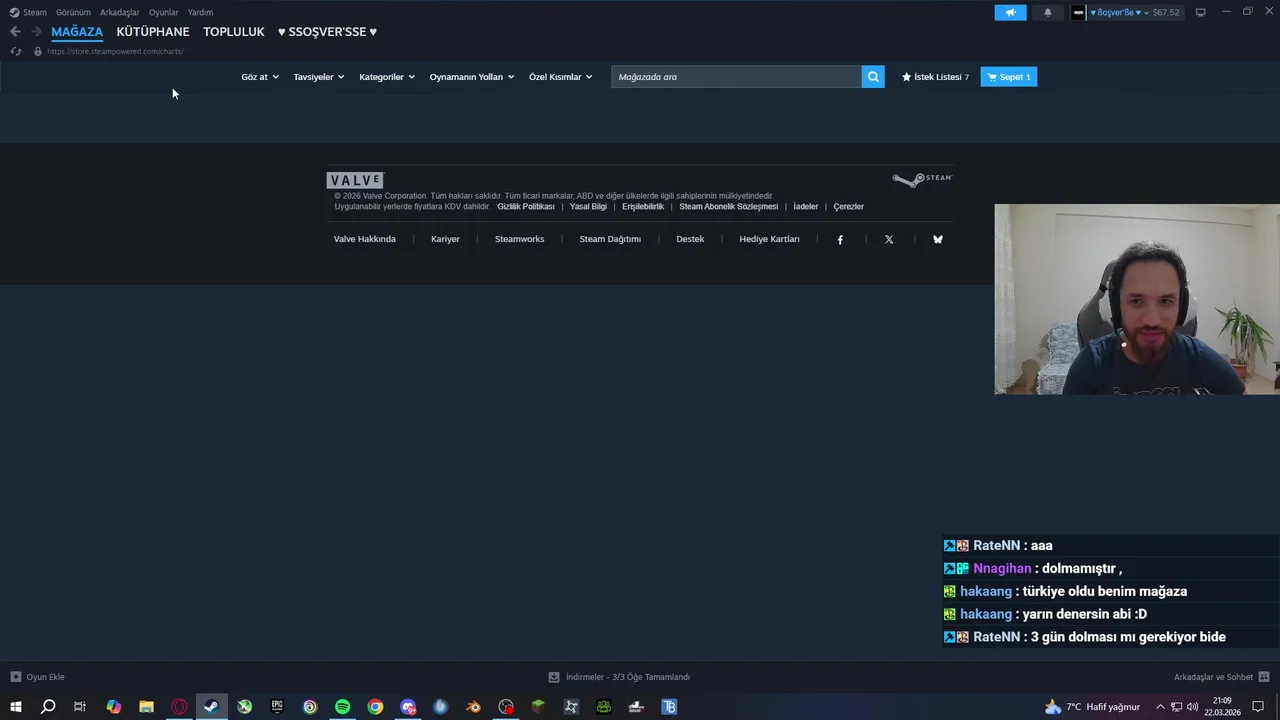Image resolution: width=1280 pixels, height=720 pixels.
Task: Click the Steam logo in footer
Action: click(x=922, y=179)
